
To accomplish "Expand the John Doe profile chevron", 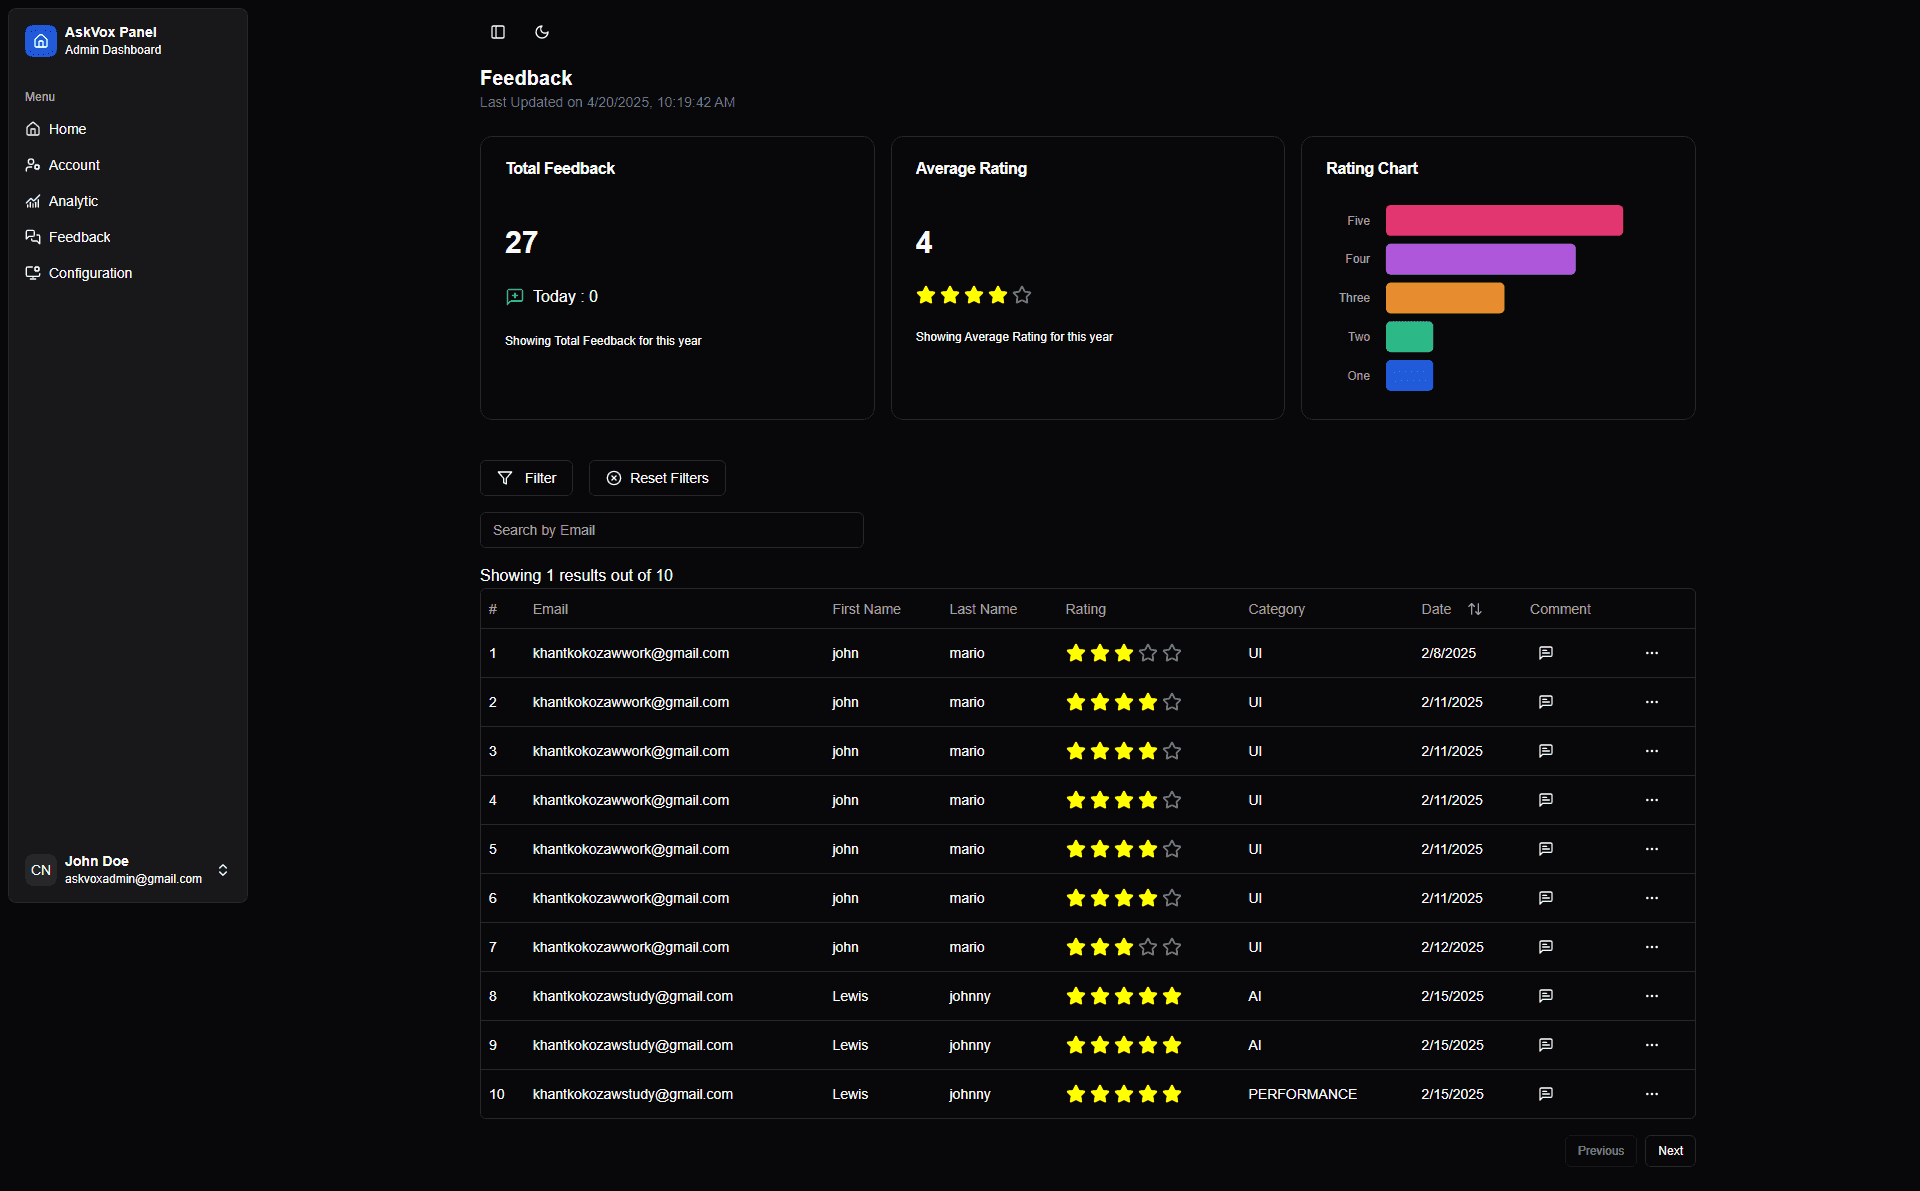I will [x=223, y=870].
